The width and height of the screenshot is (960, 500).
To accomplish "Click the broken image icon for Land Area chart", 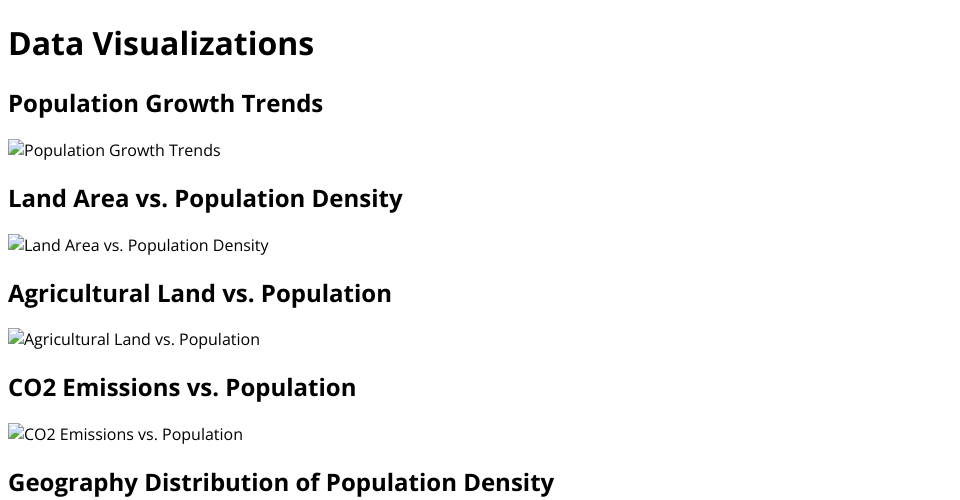I will pyautogui.click(x=16, y=245).
